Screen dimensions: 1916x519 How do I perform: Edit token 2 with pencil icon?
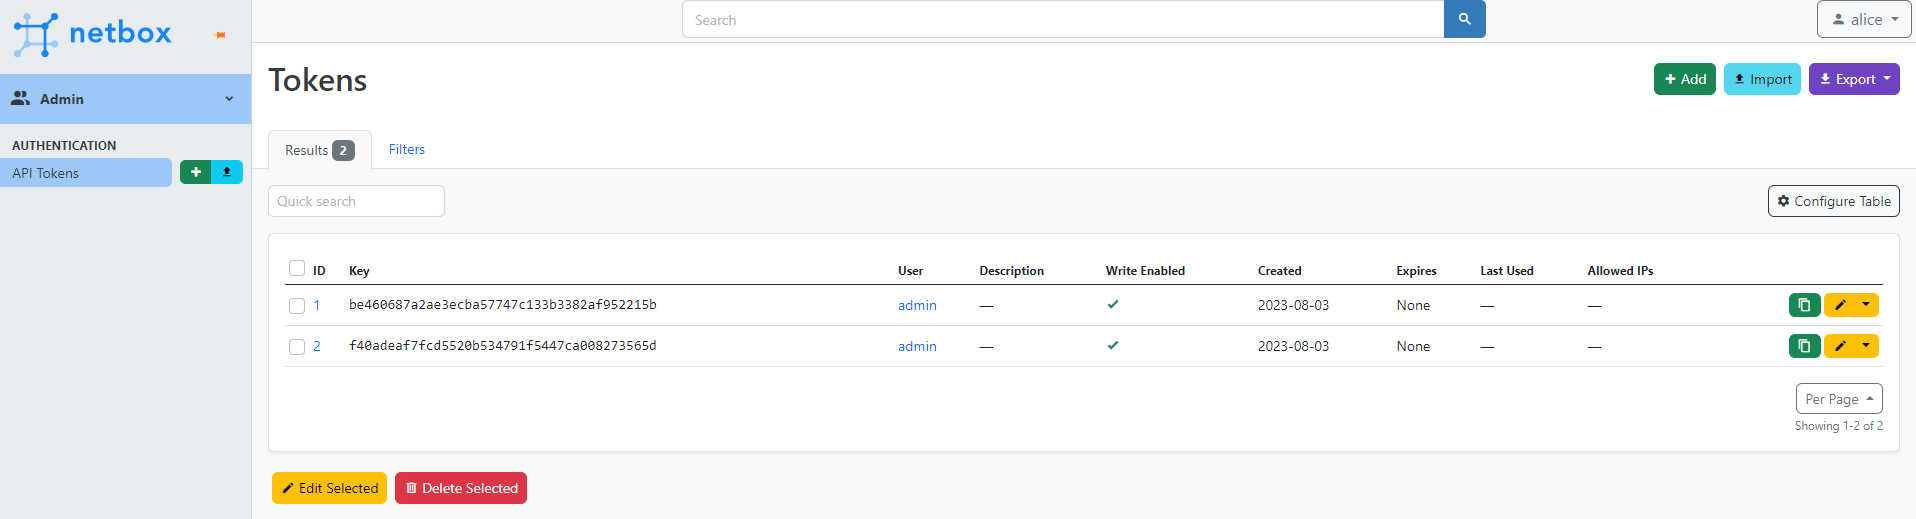tap(1840, 346)
